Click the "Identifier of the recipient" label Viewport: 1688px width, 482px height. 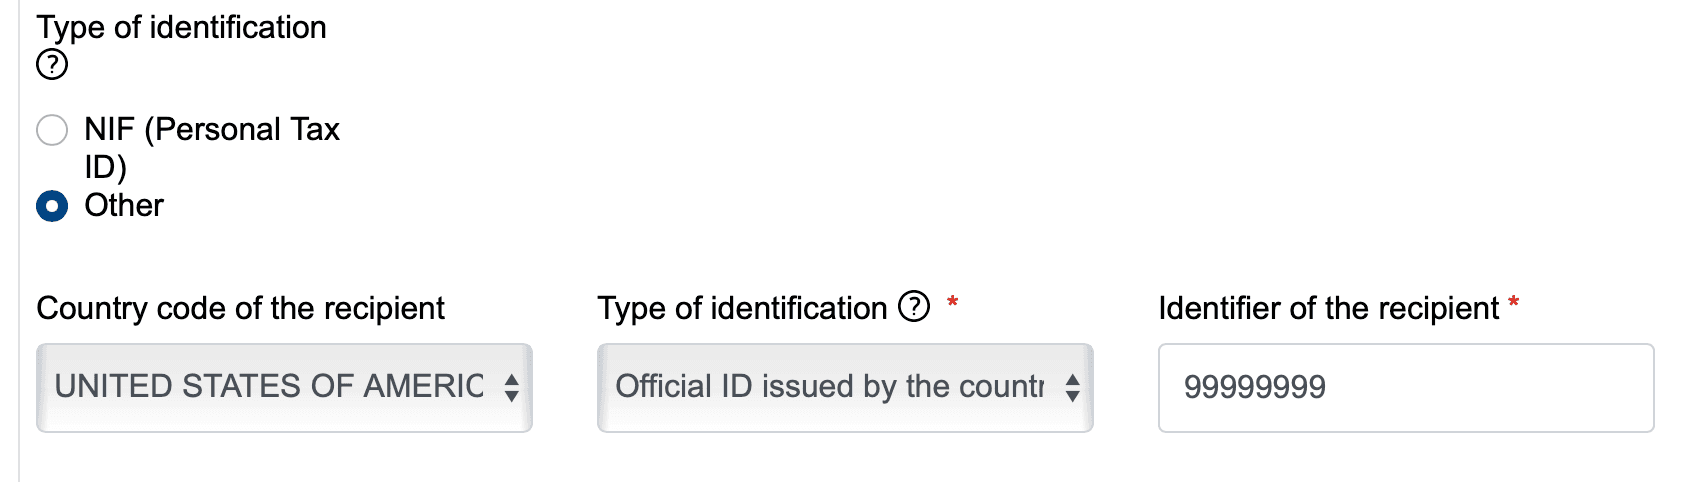pyautogui.click(x=1328, y=309)
